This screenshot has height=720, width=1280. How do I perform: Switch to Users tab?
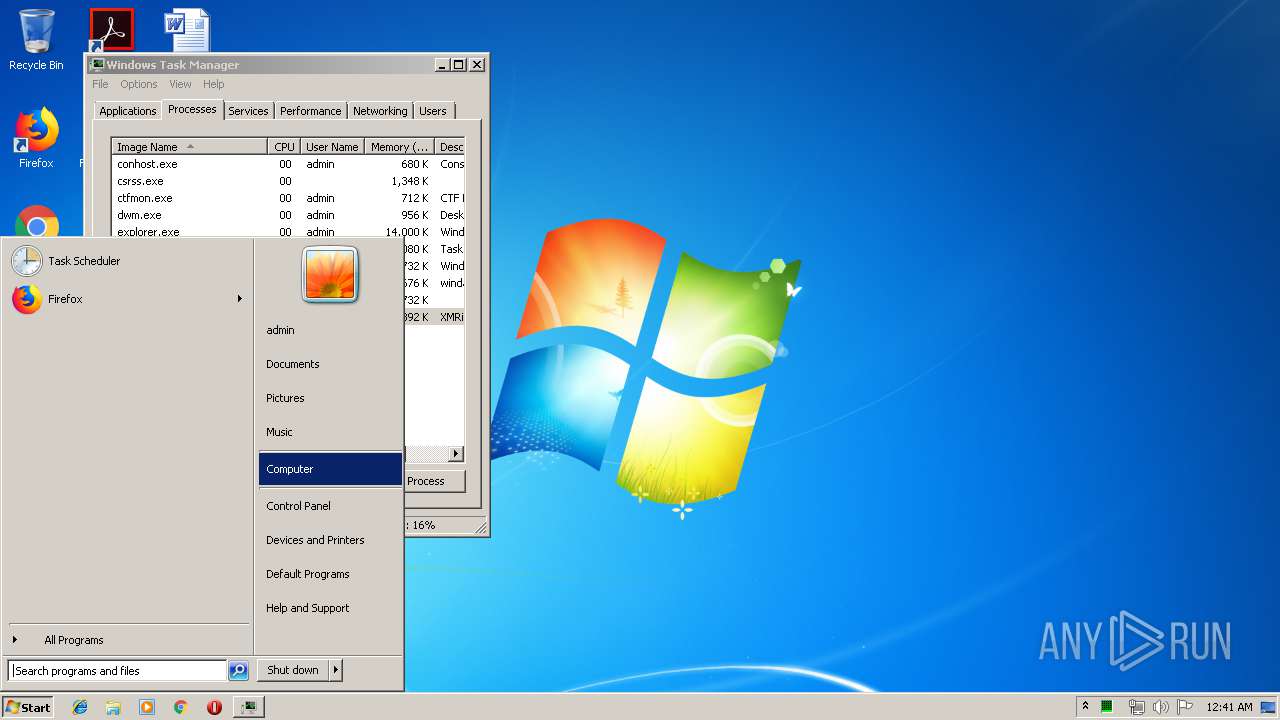click(x=433, y=111)
